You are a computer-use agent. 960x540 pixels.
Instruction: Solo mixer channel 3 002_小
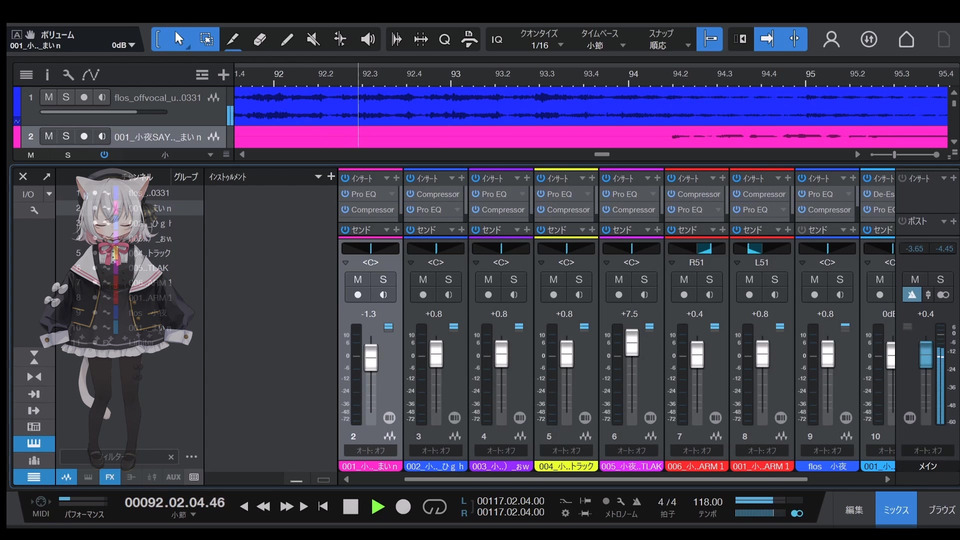tap(448, 279)
